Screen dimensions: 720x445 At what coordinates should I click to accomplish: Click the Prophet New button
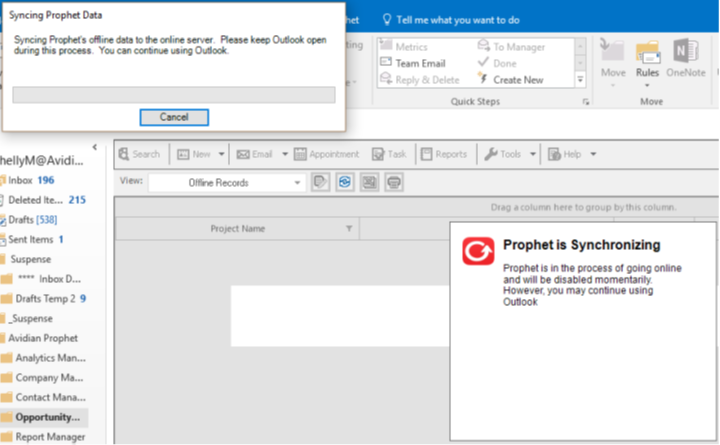tap(193, 154)
